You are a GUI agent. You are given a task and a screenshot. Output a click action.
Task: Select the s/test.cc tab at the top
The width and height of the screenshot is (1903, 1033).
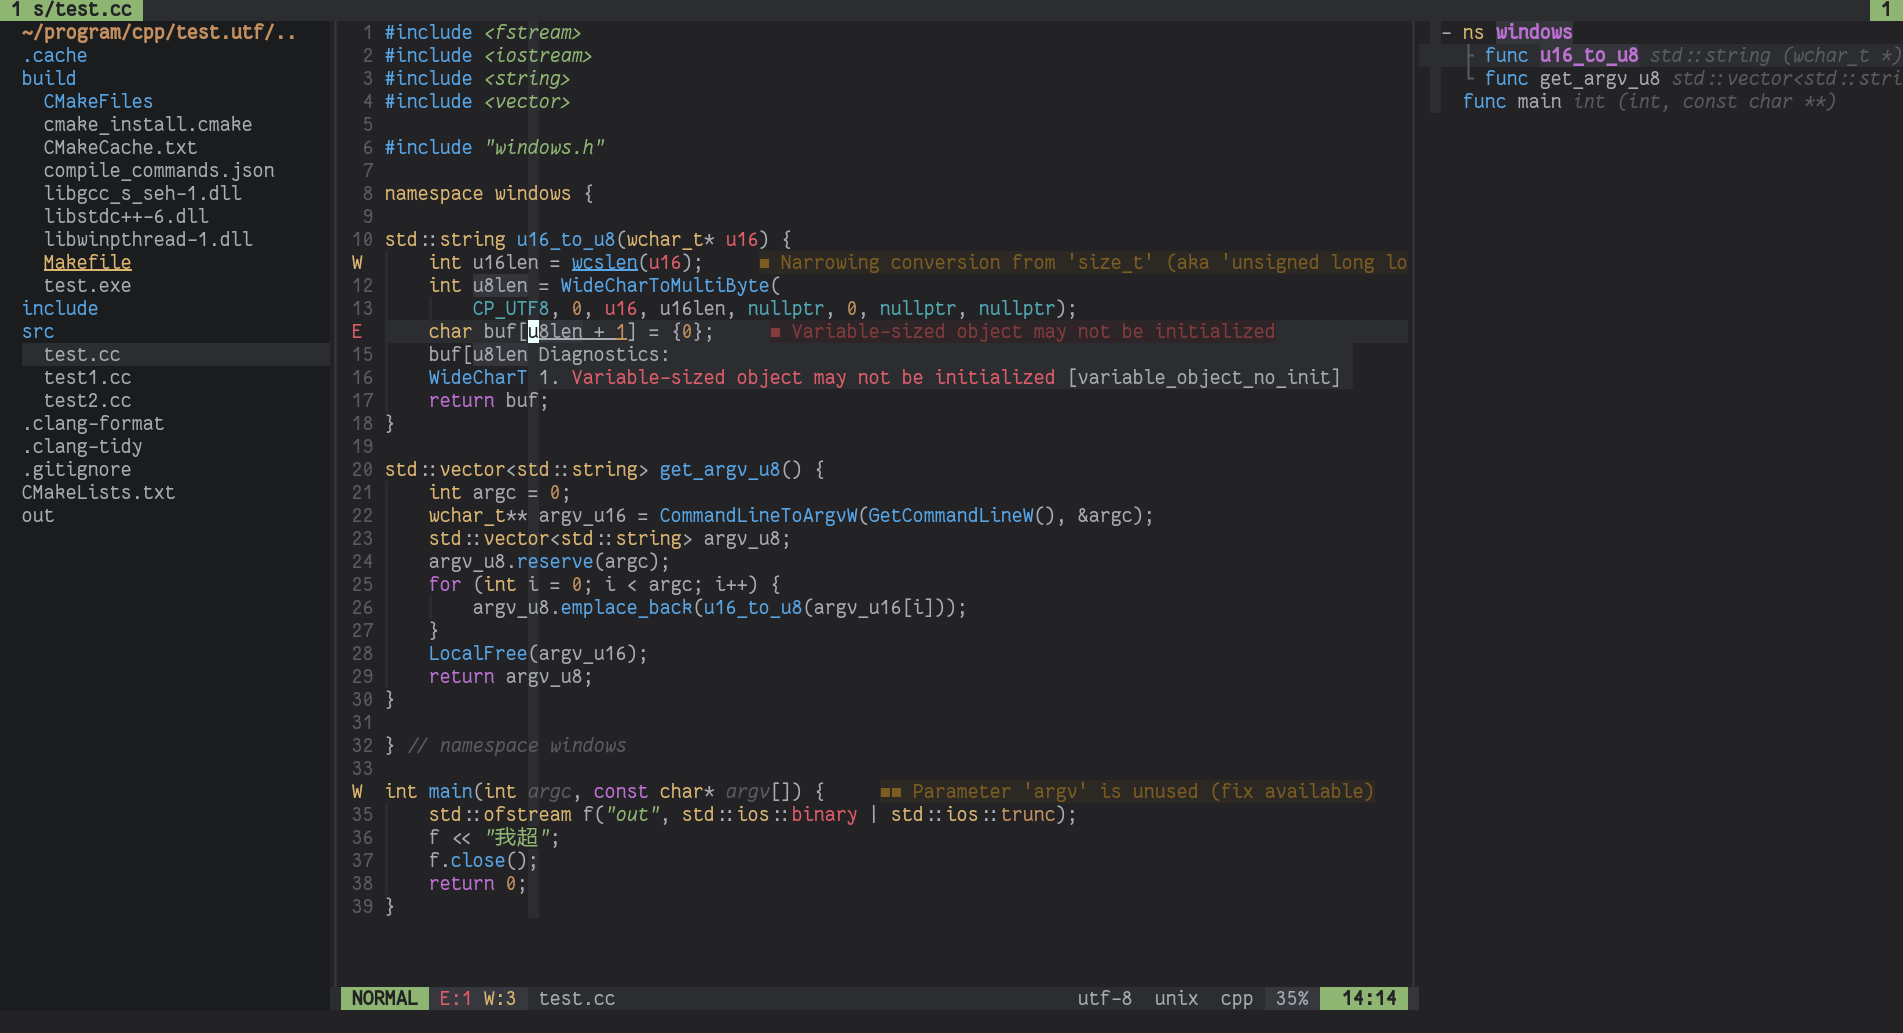pyautogui.click(x=70, y=10)
